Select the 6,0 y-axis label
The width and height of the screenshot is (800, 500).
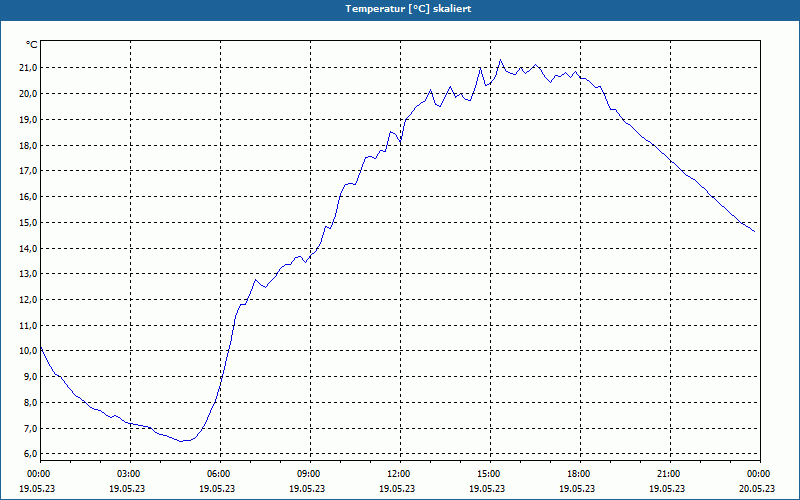30,454
